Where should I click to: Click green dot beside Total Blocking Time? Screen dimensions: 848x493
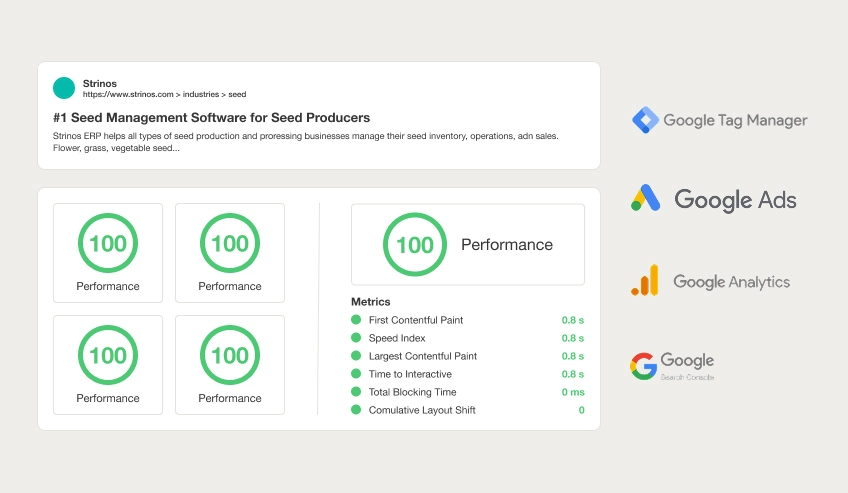pyautogui.click(x=356, y=392)
